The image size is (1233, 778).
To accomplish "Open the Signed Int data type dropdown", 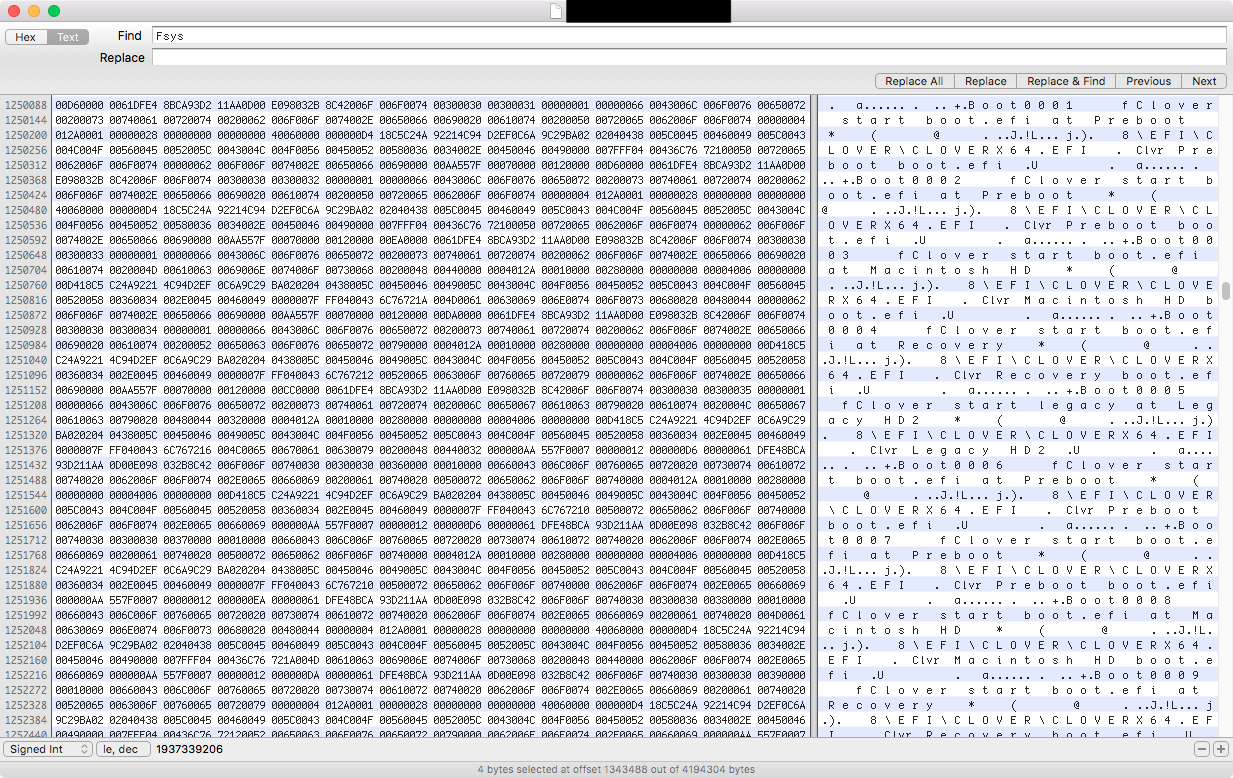I will point(48,749).
